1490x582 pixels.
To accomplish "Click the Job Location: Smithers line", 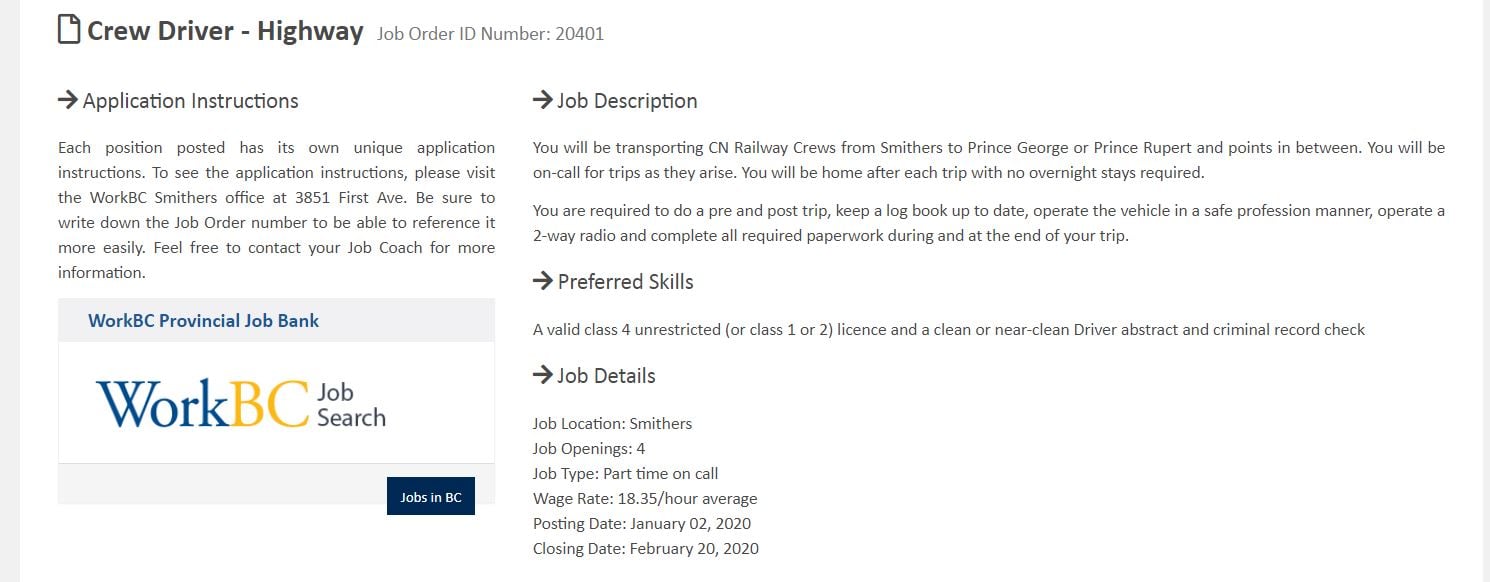I will (x=612, y=423).
